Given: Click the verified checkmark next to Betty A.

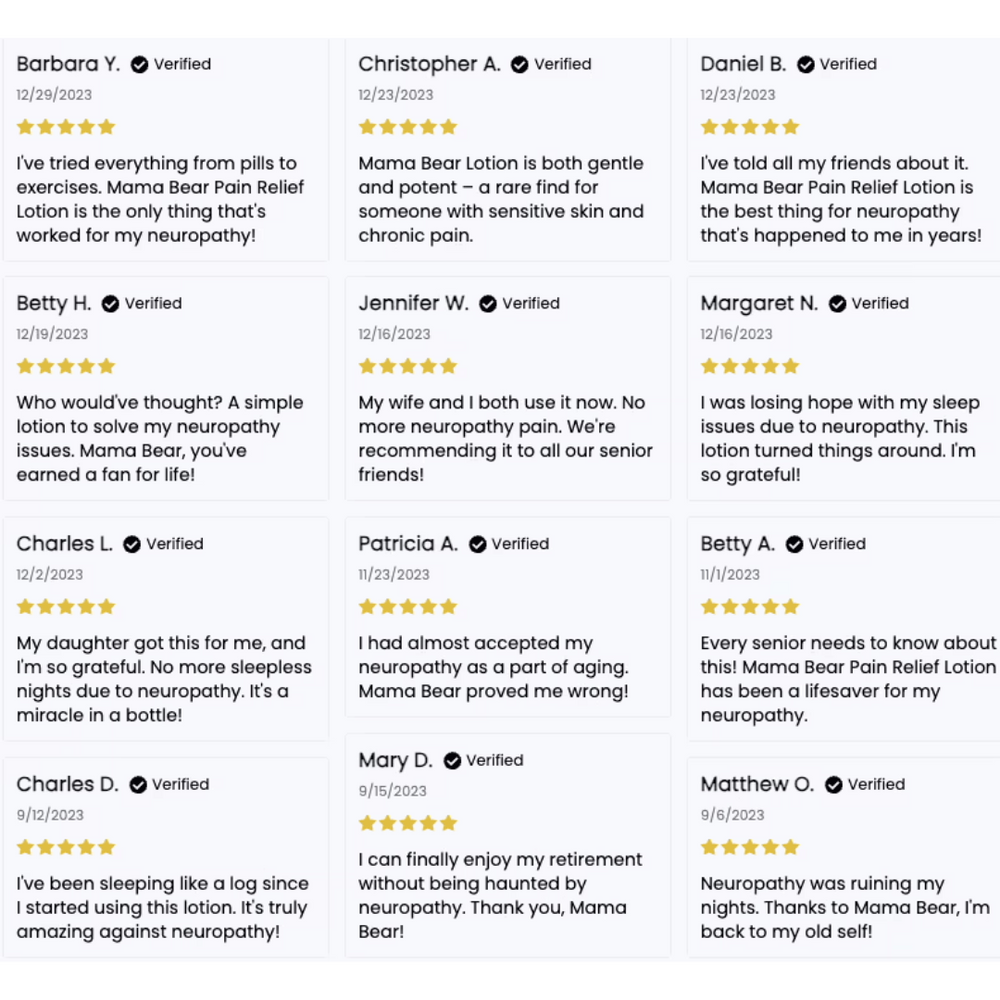Looking at the screenshot, I should click(x=795, y=544).
